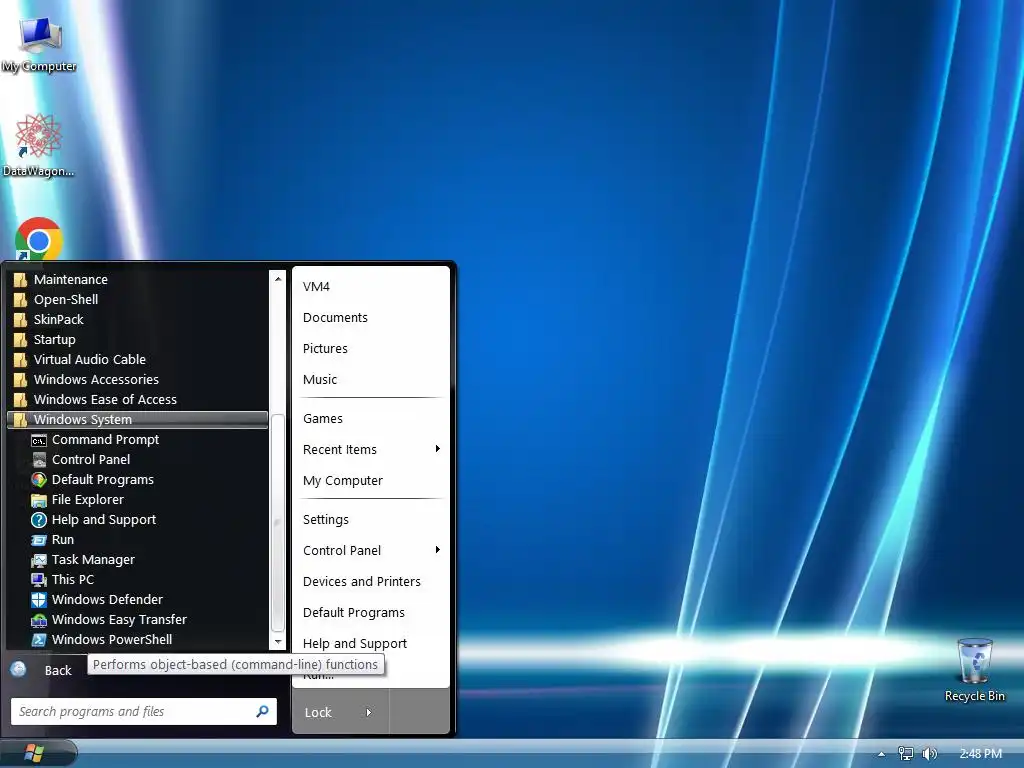Expand Control Panel submenu in right column

coord(370,551)
